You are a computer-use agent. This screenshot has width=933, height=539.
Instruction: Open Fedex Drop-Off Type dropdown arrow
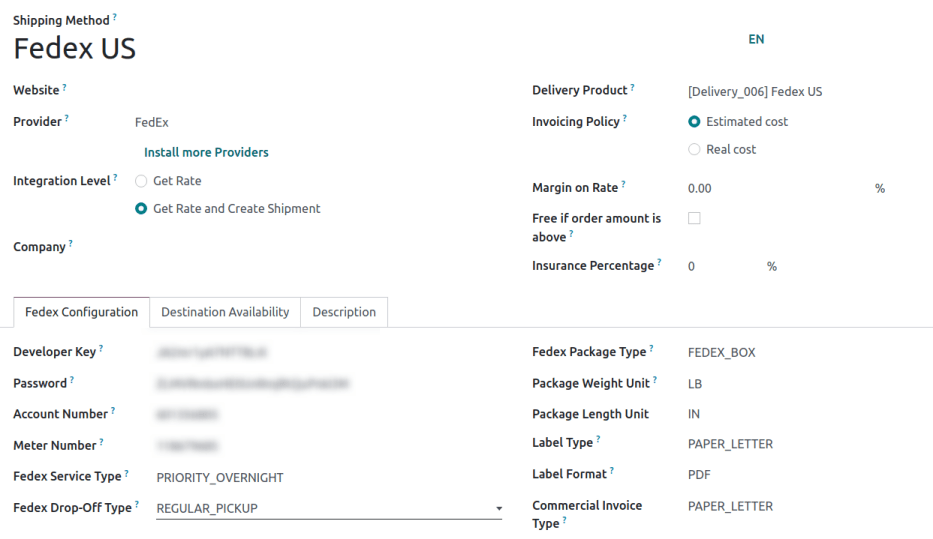499,509
